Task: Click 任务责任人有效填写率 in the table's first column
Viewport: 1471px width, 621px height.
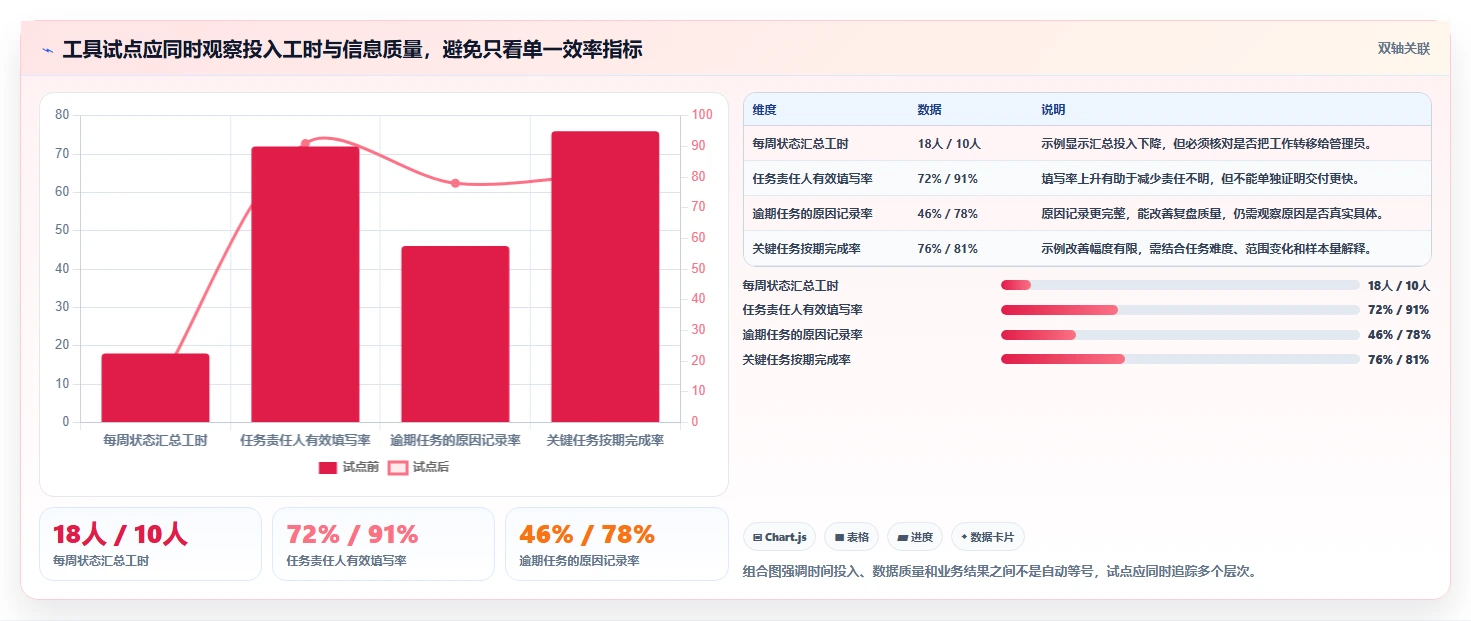Action: coord(812,179)
